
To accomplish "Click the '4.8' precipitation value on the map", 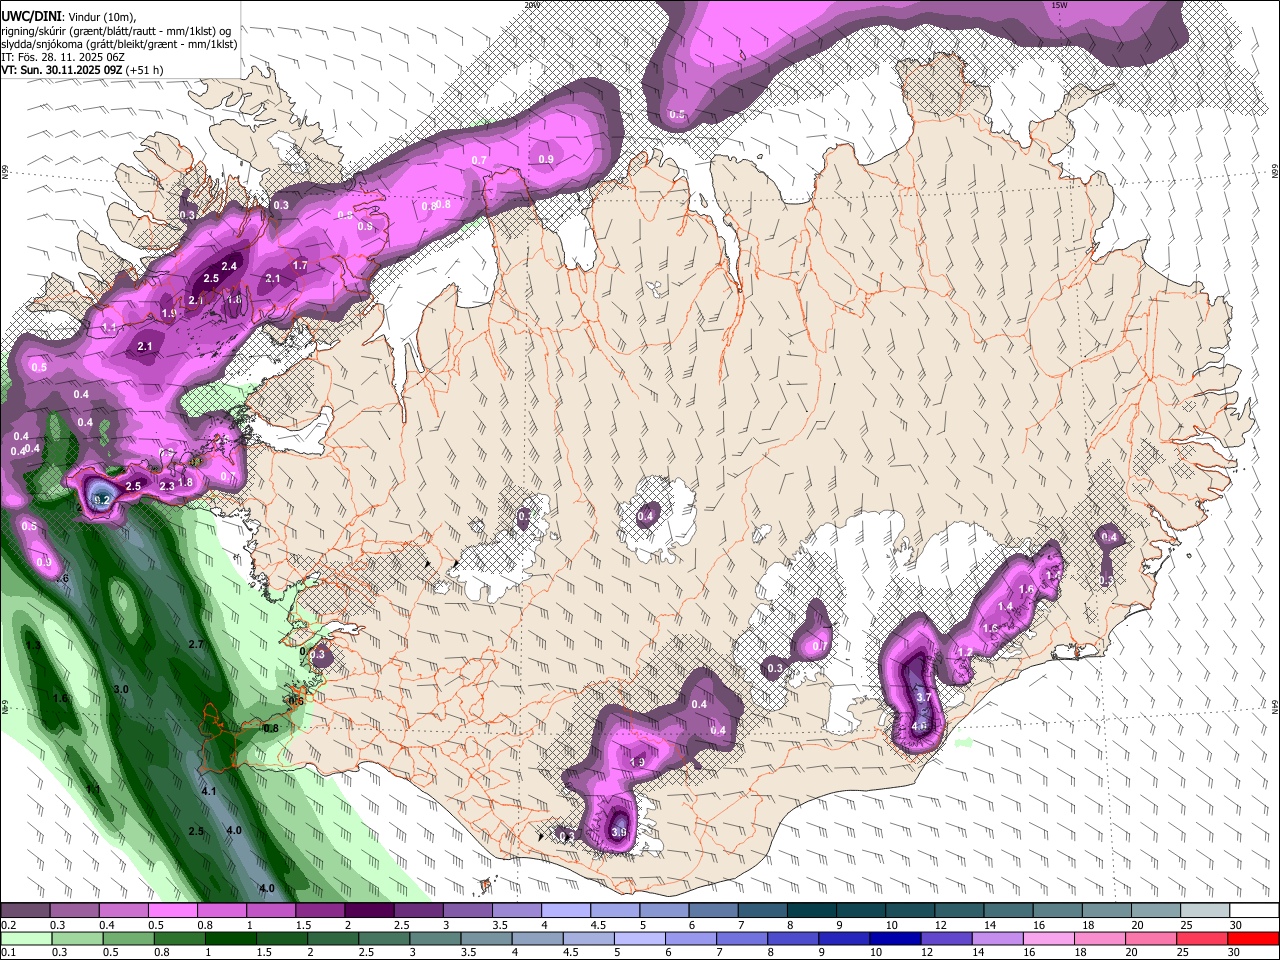I will (920, 726).
